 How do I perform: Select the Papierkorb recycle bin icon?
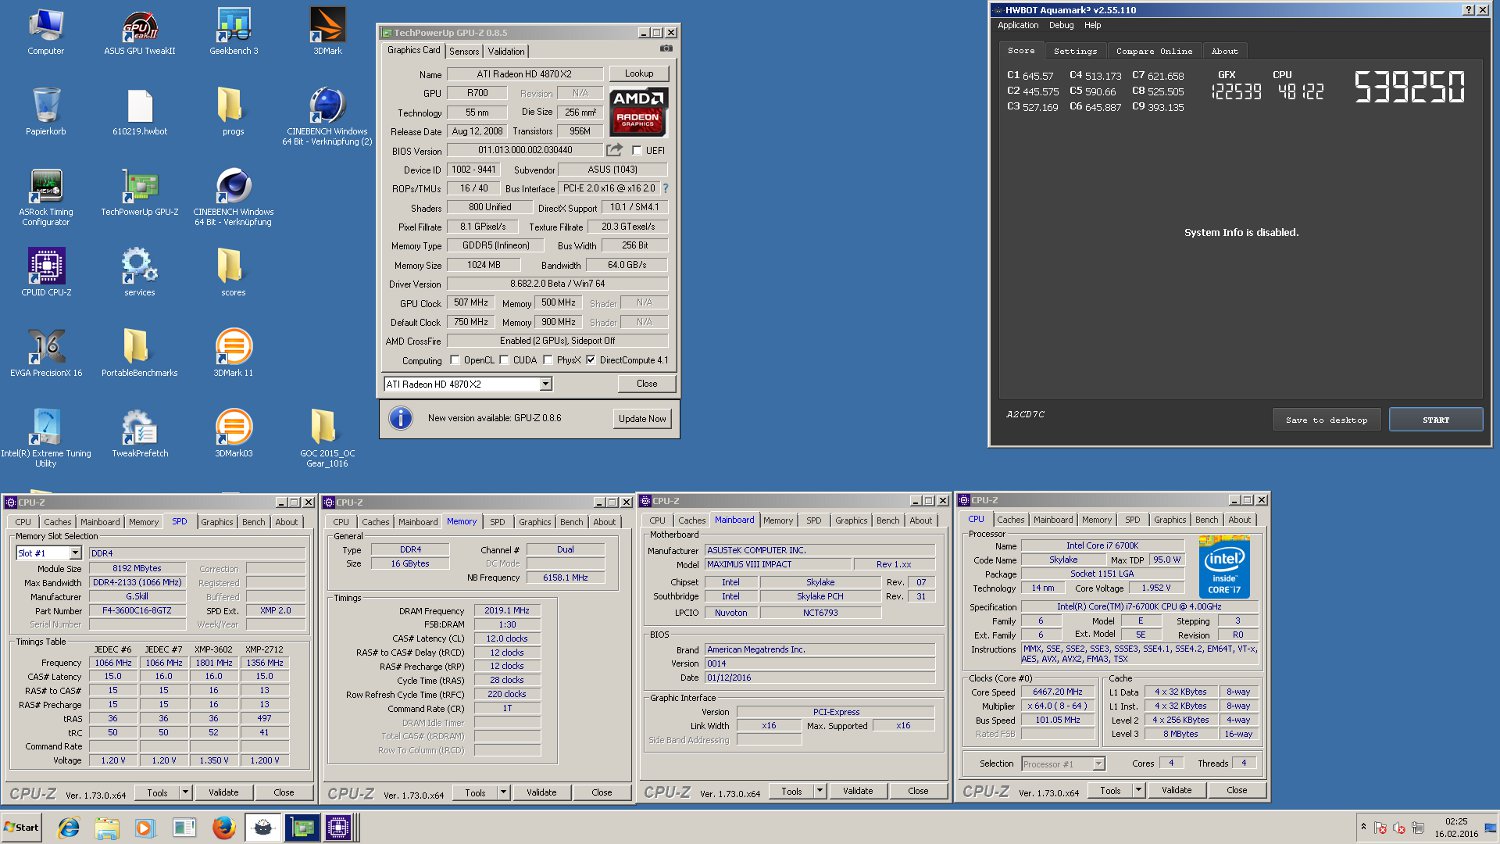click(x=46, y=111)
